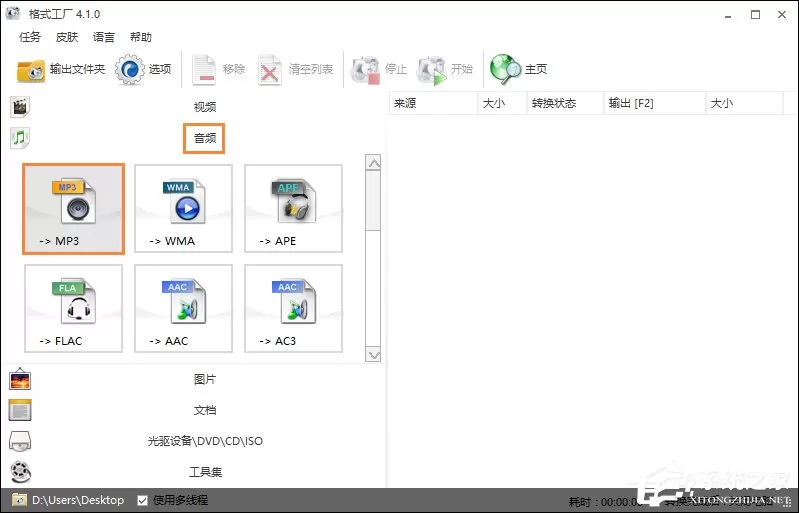Open the 主页 homepage globe icon
The width and height of the screenshot is (799, 513).
pos(505,69)
